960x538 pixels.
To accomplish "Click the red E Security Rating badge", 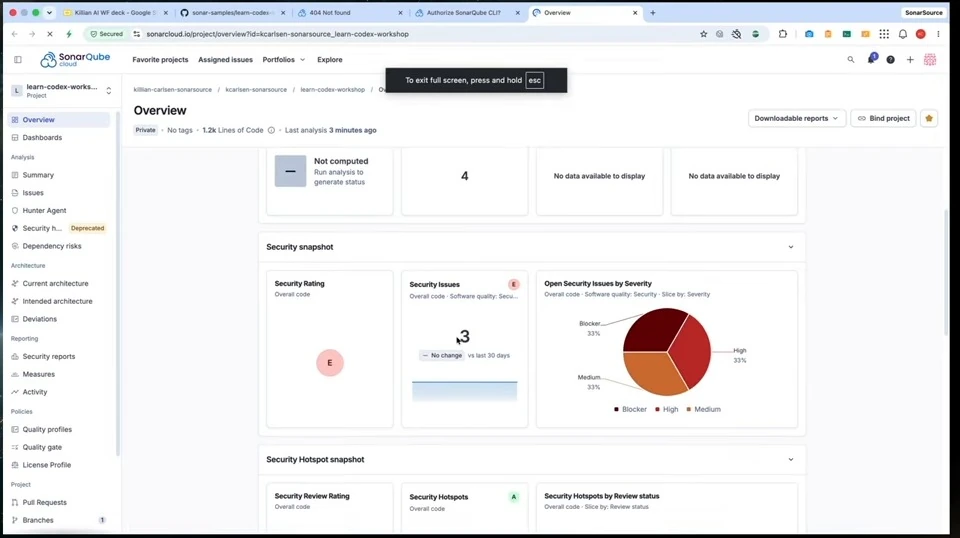I will point(329,363).
